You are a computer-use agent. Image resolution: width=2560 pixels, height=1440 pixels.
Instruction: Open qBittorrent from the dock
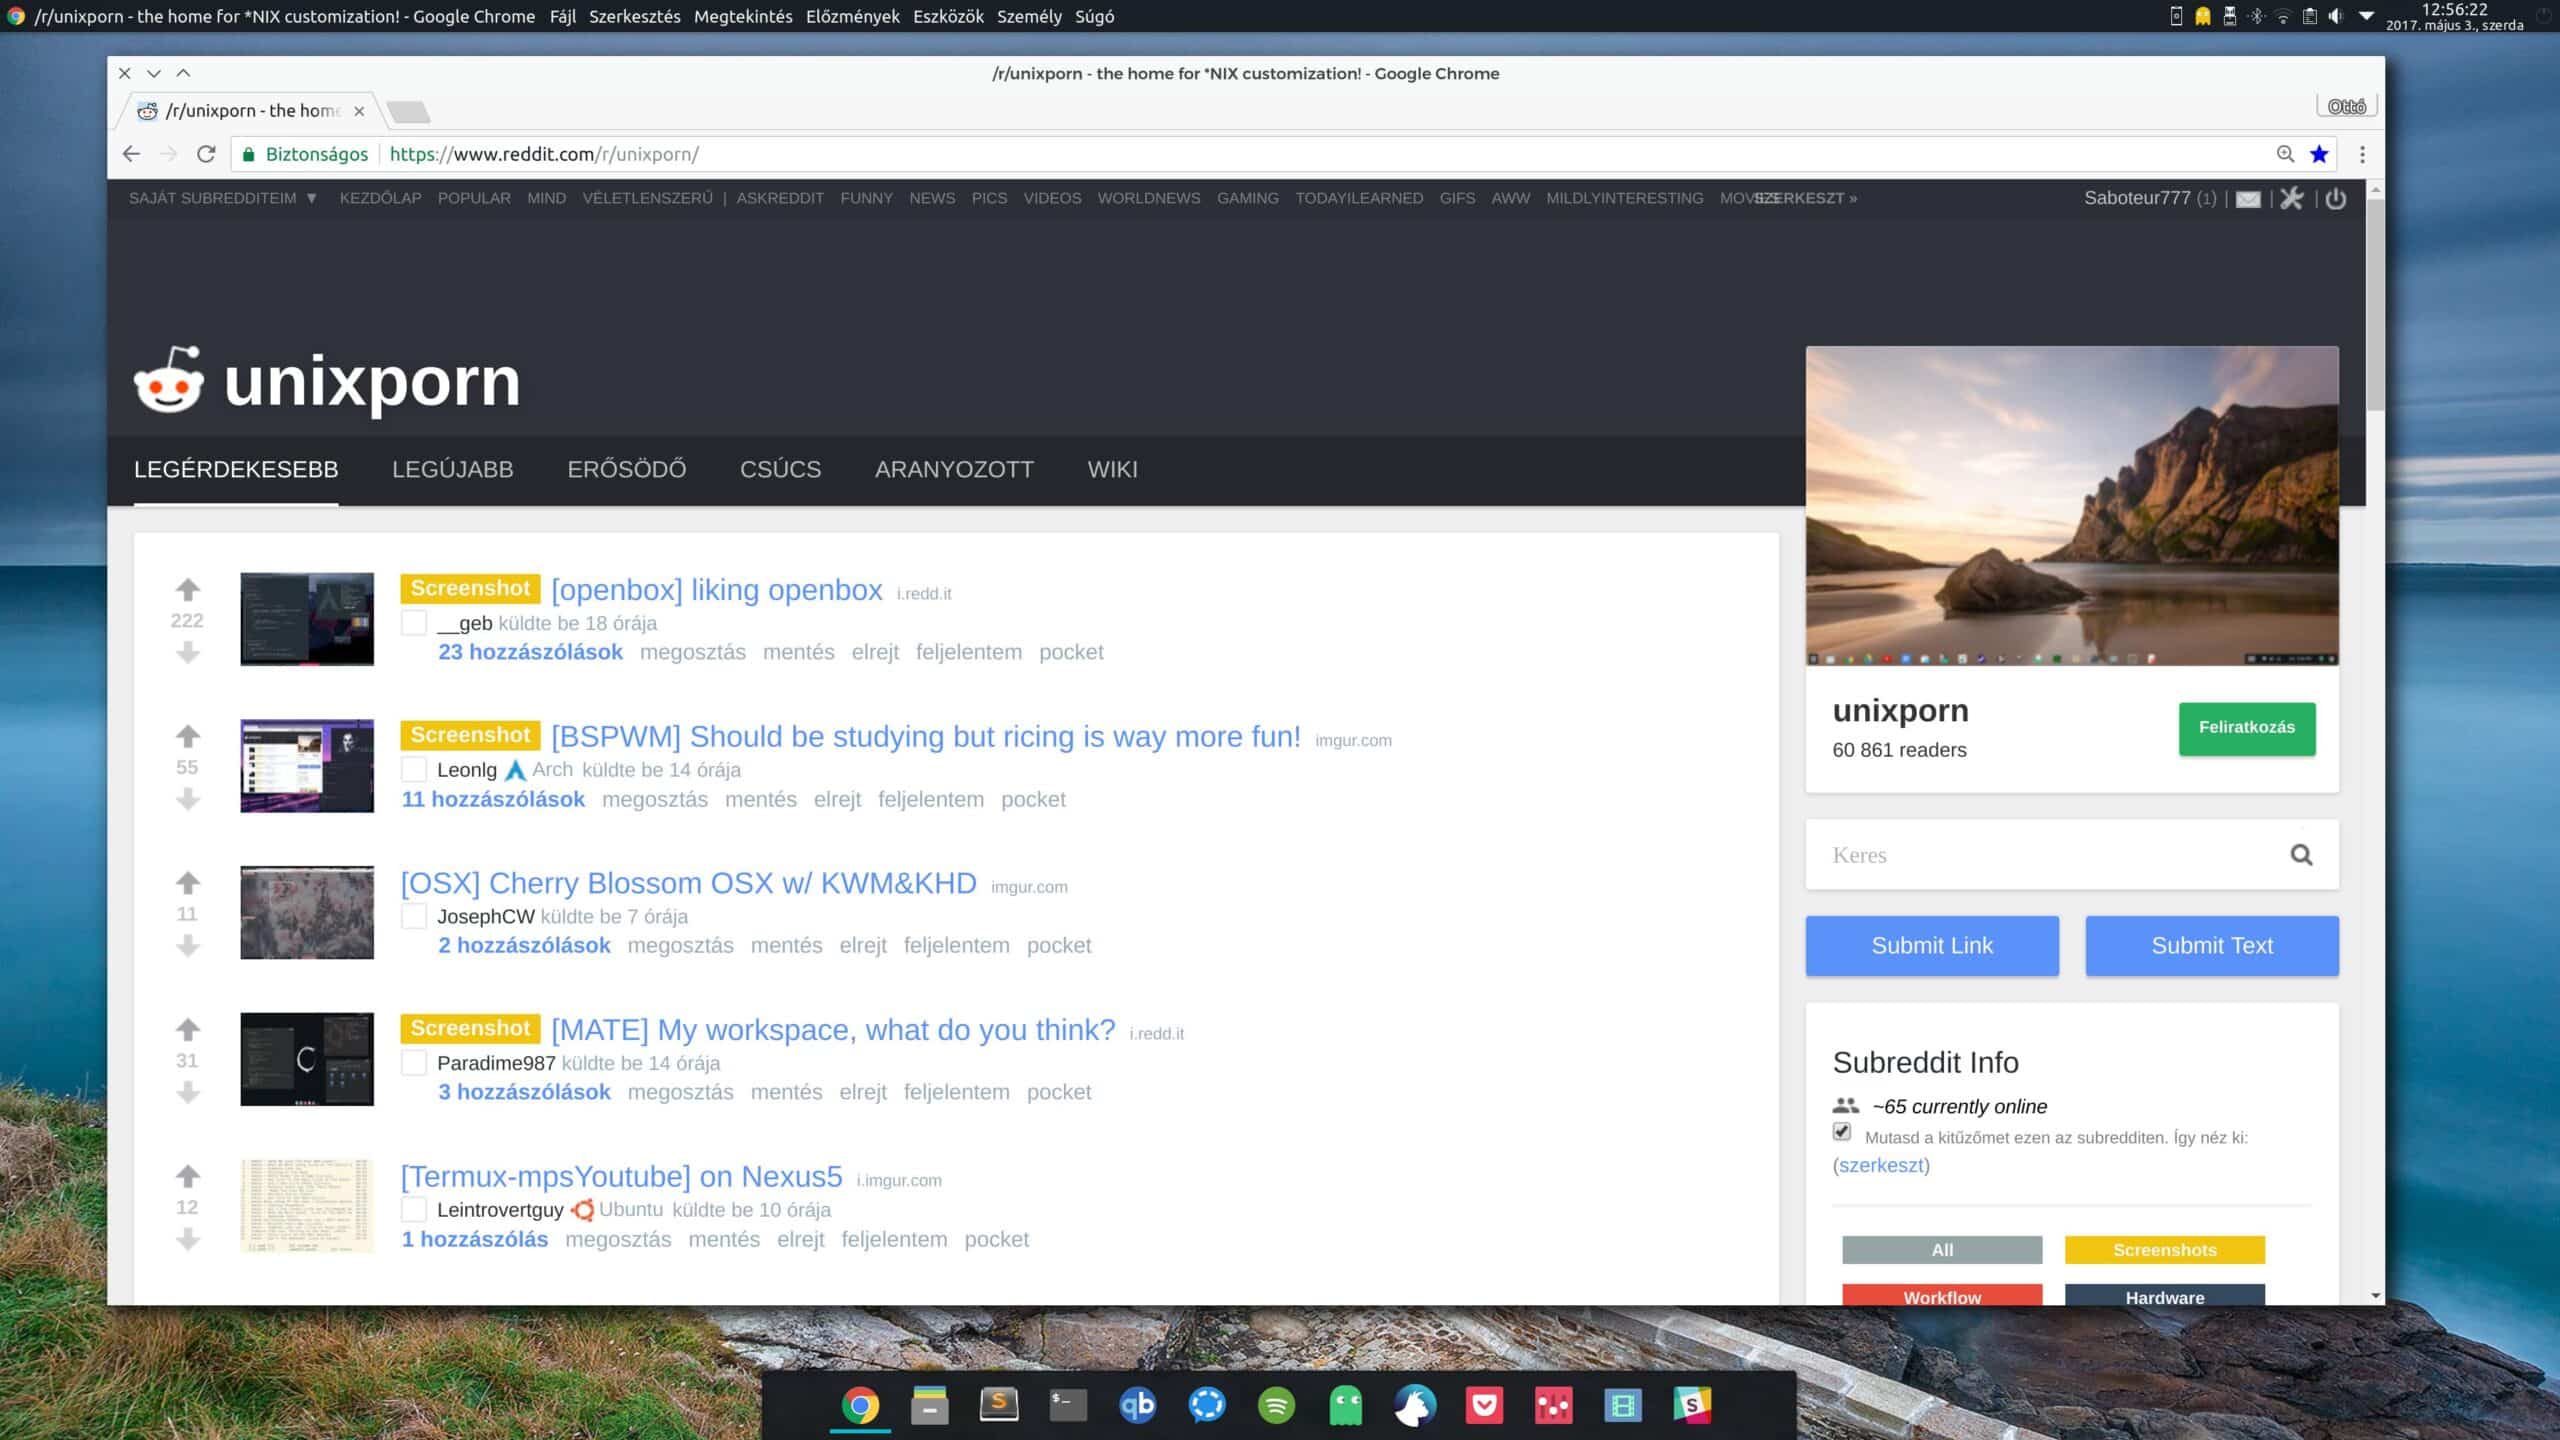[x=1138, y=1405]
